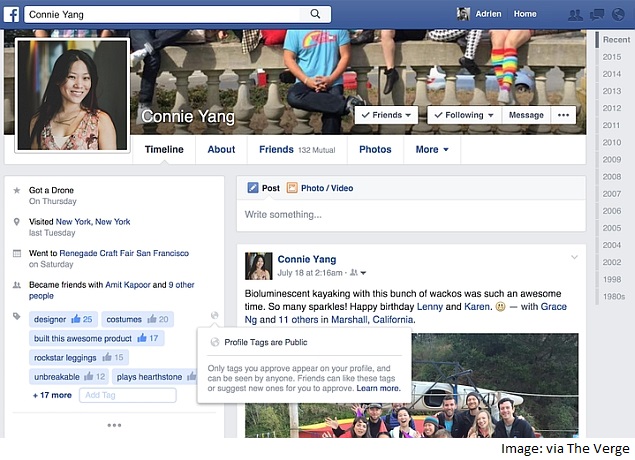This screenshot has width=635, height=460.
Task: Open the post options chevron
Action: coord(574,257)
